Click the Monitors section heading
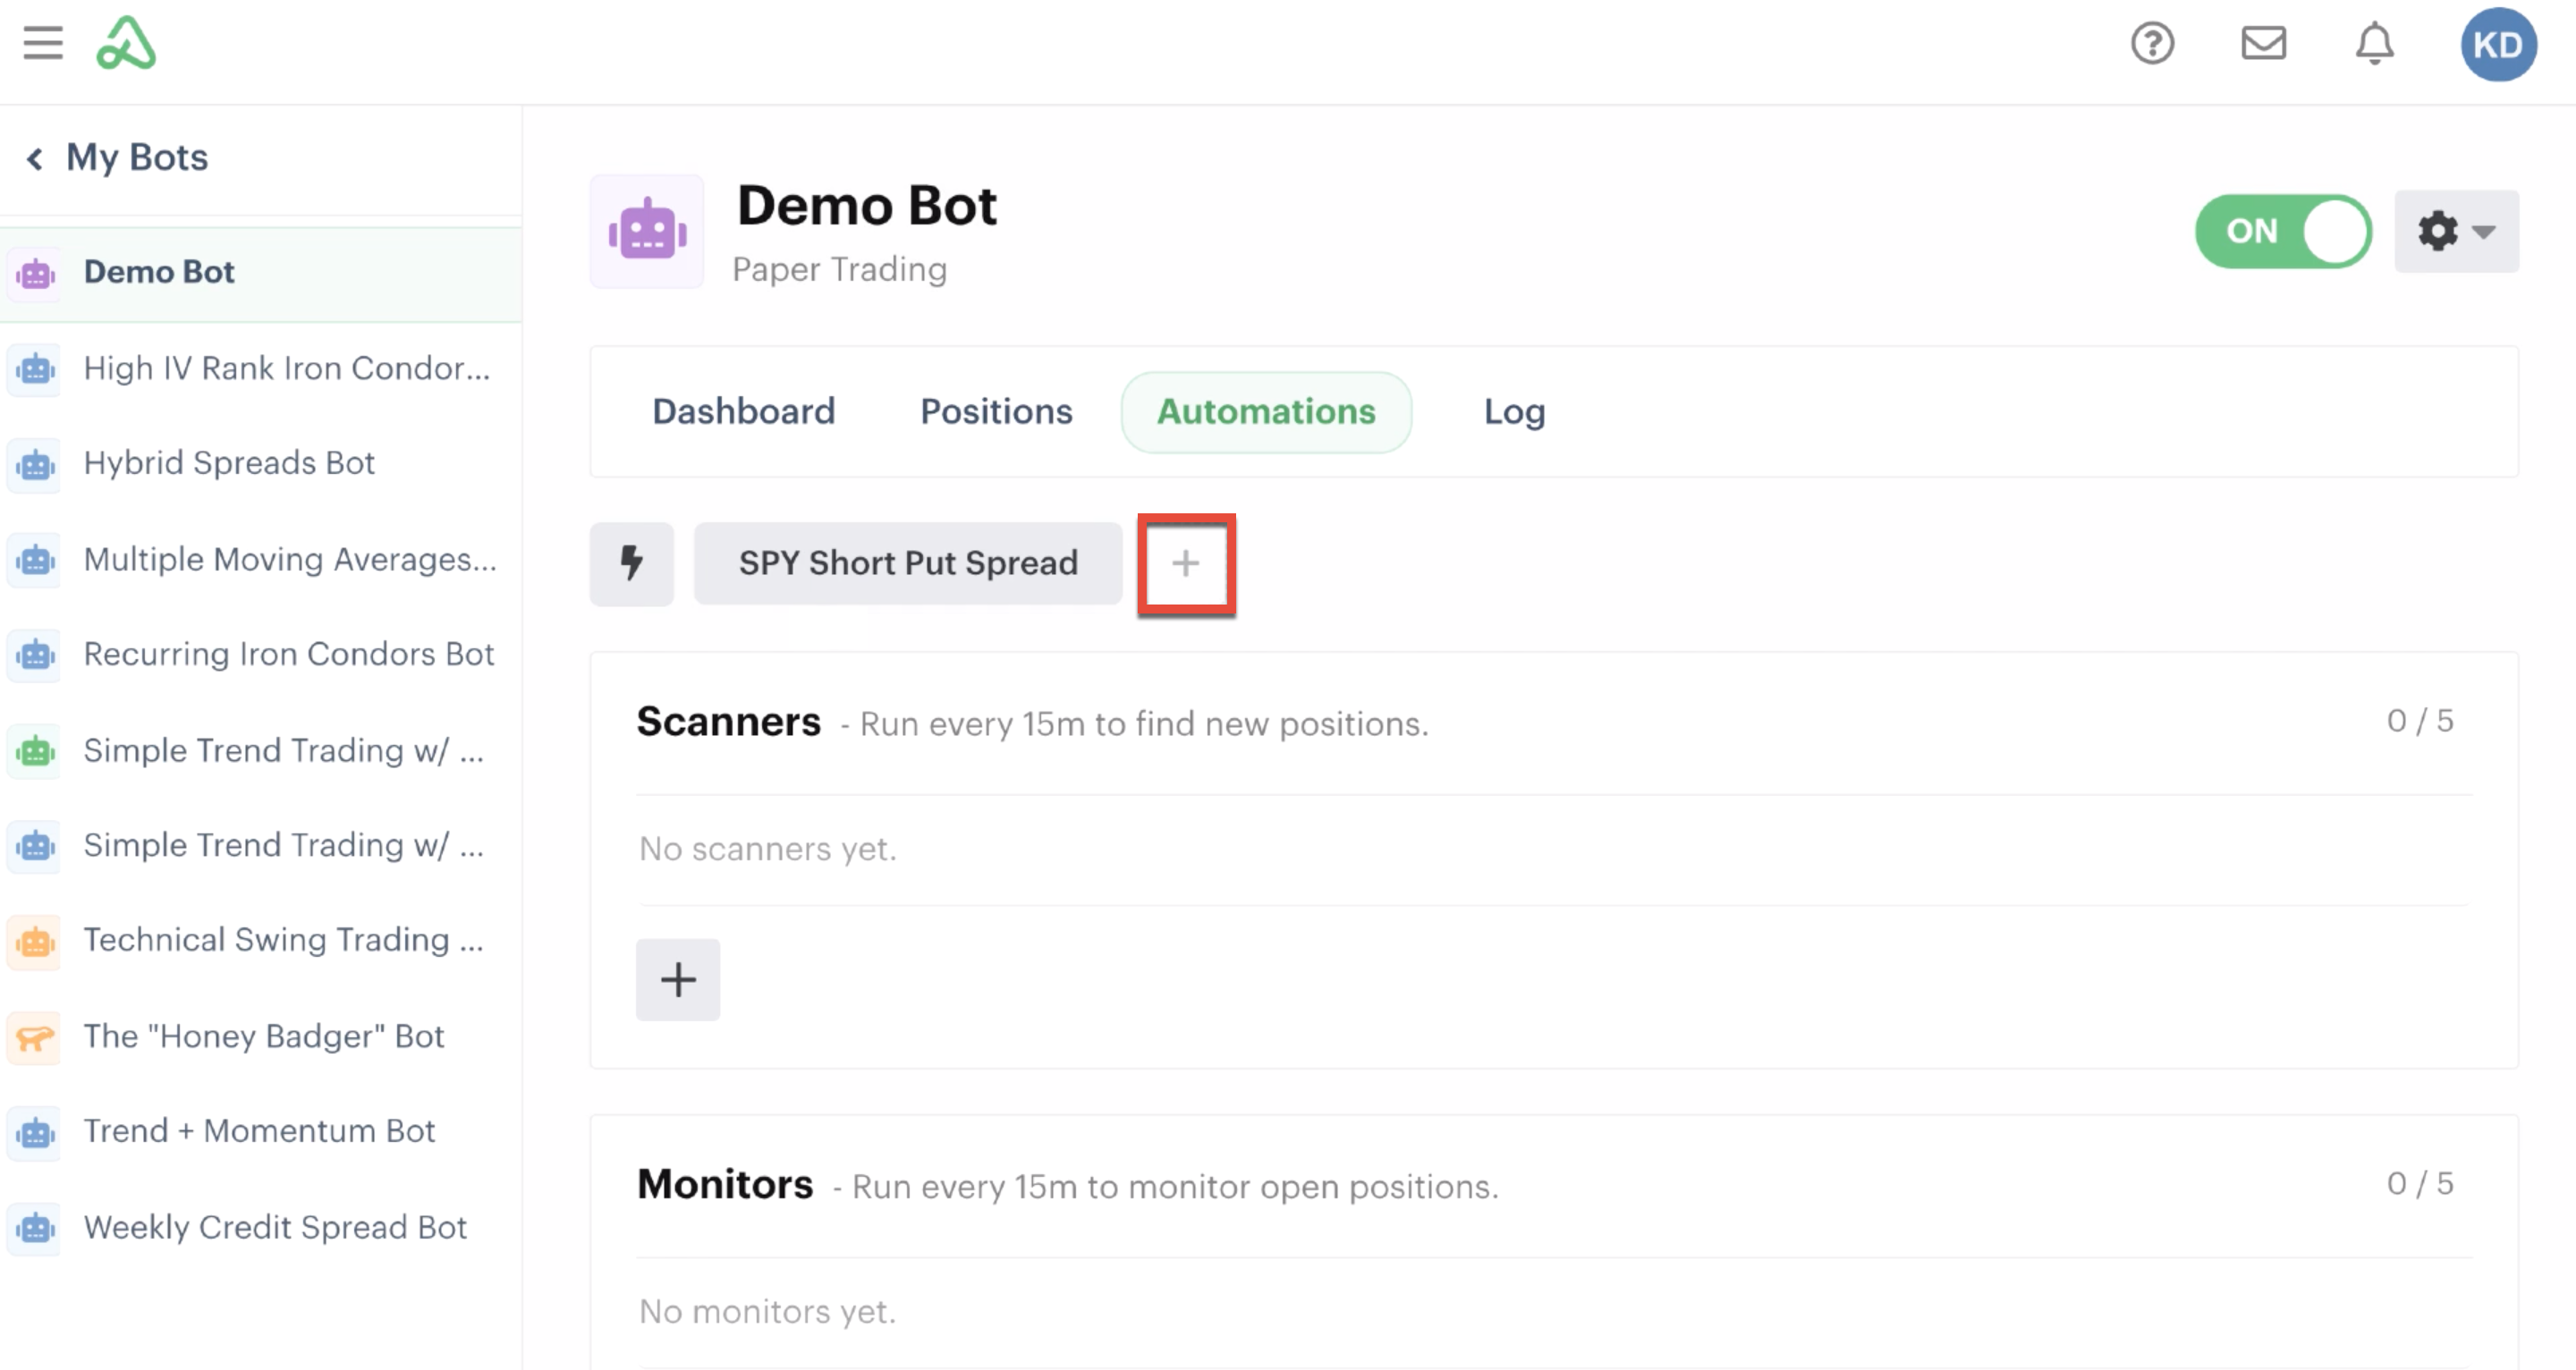This screenshot has height=1370, width=2576. point(725,1185)
